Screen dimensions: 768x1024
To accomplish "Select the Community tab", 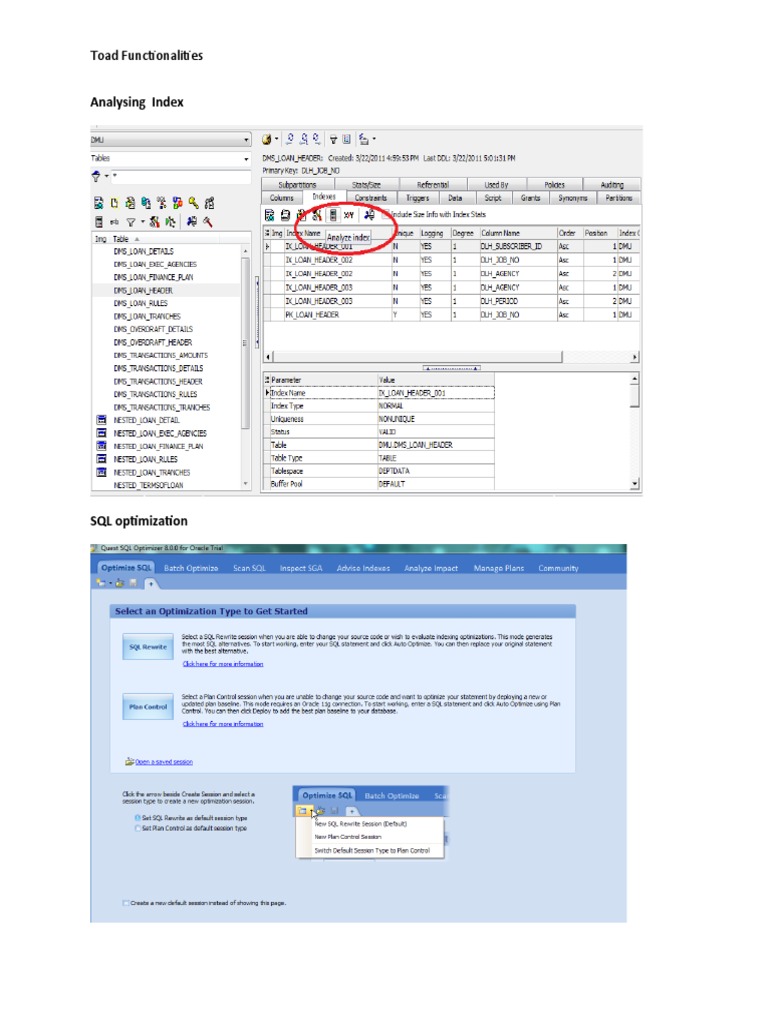I will coord(558,568).
